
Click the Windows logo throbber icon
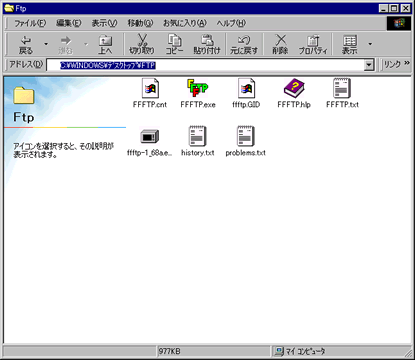click(399, 23)
